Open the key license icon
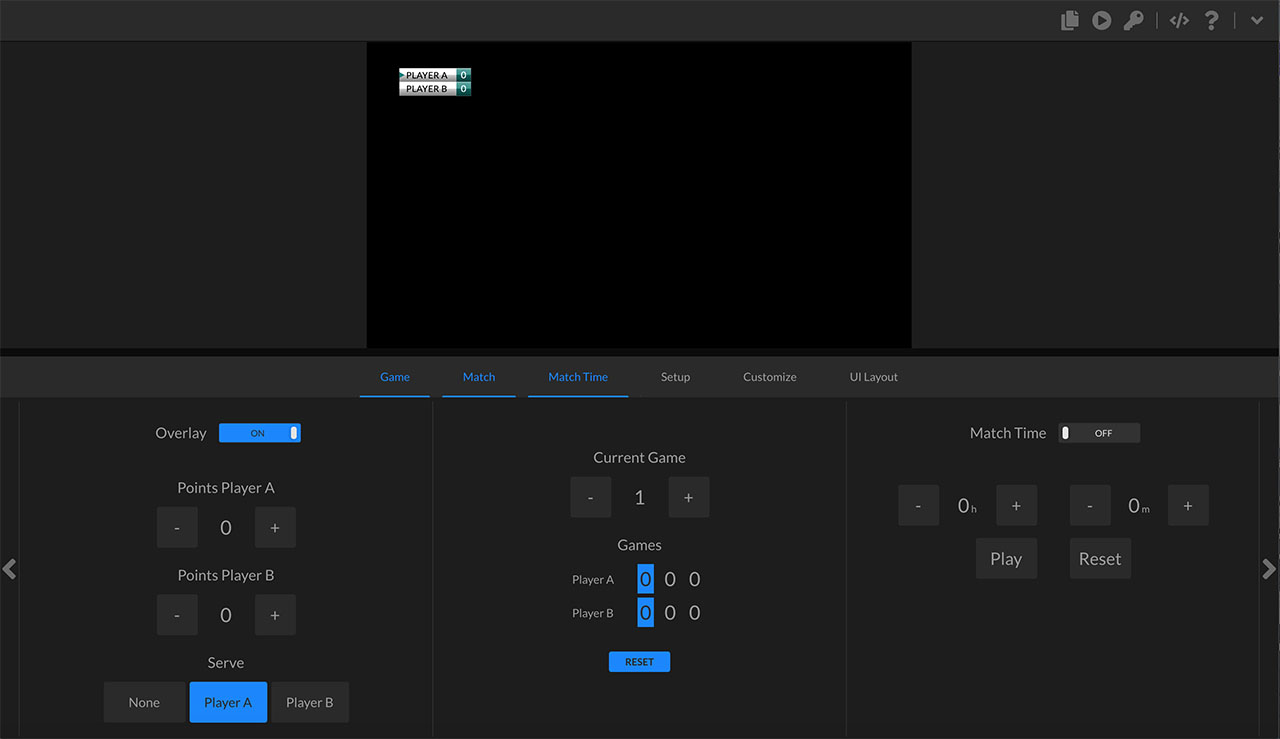The image size is (1280, 739). tap(1133, 20)
